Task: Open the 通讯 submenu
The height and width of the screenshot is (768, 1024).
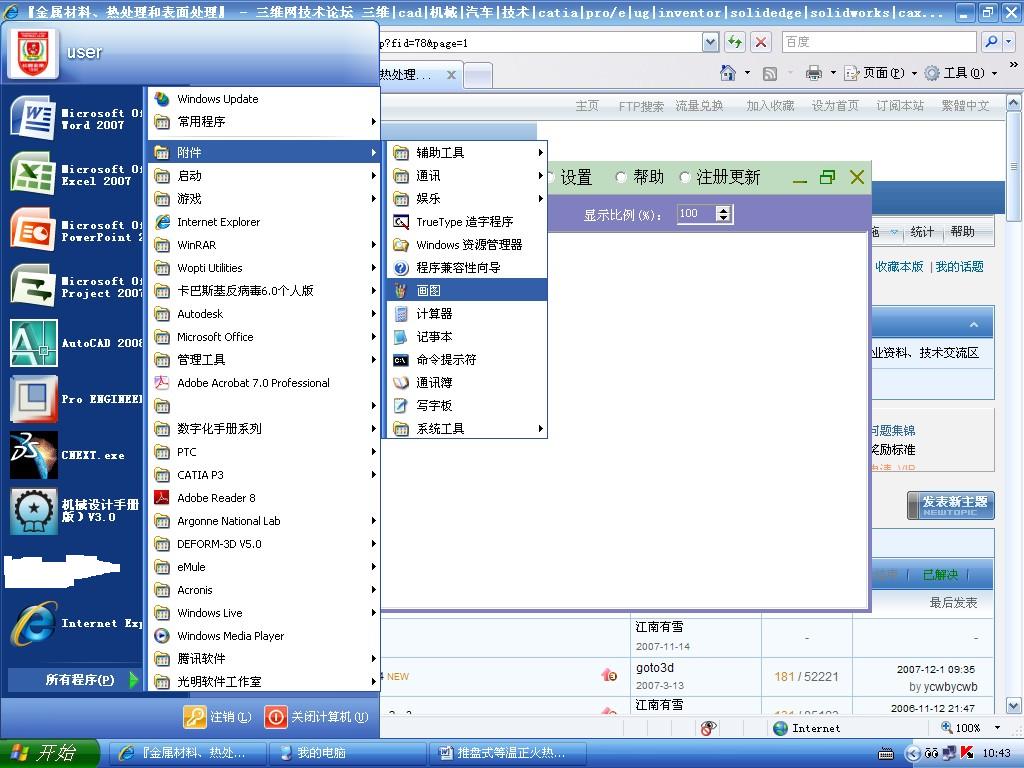Action: coord(467,175)
